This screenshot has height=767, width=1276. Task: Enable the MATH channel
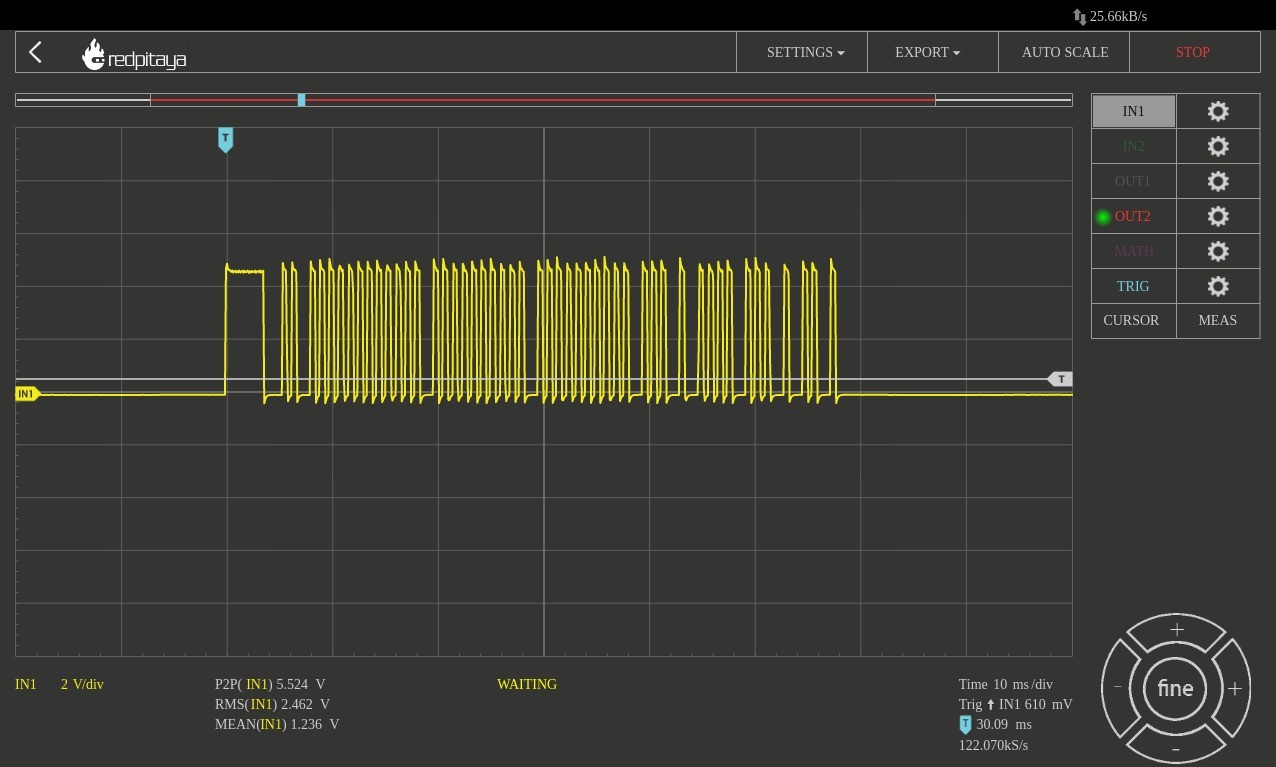pyautogui.click(x=1133, y=251)
